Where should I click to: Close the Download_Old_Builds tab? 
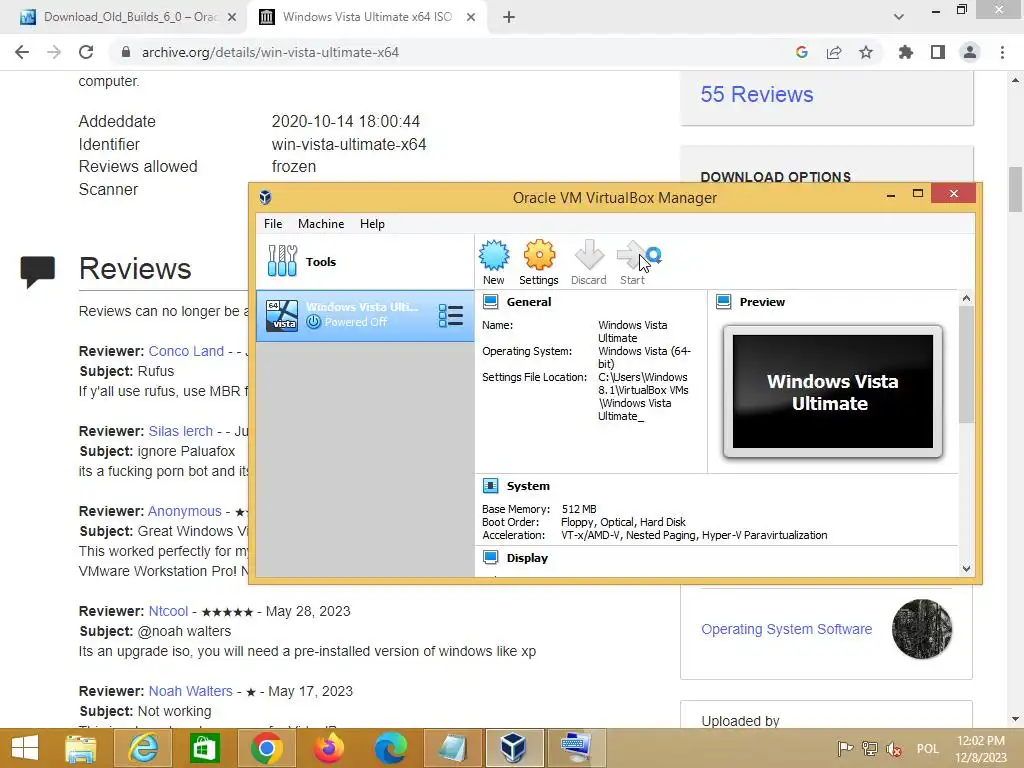pyautogui.click(x=232, y=17)
